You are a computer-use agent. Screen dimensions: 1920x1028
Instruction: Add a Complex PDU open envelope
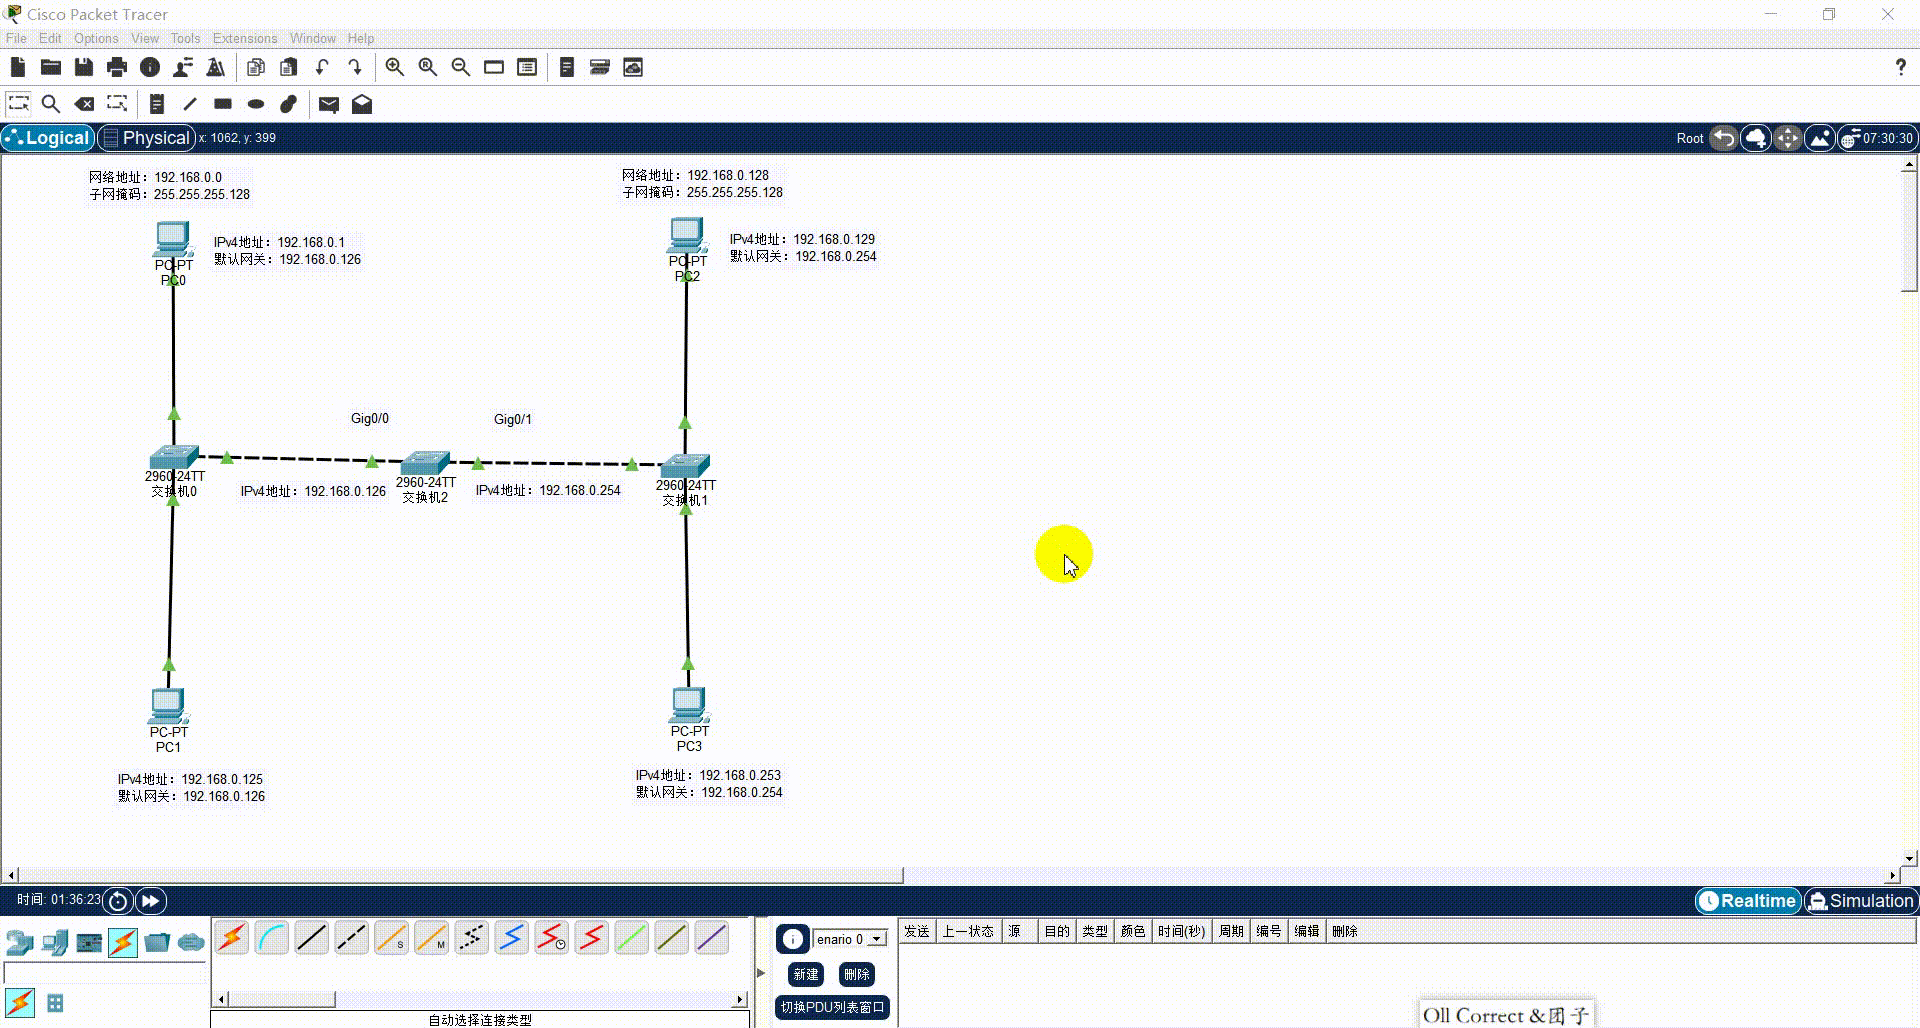coord(362,103)
